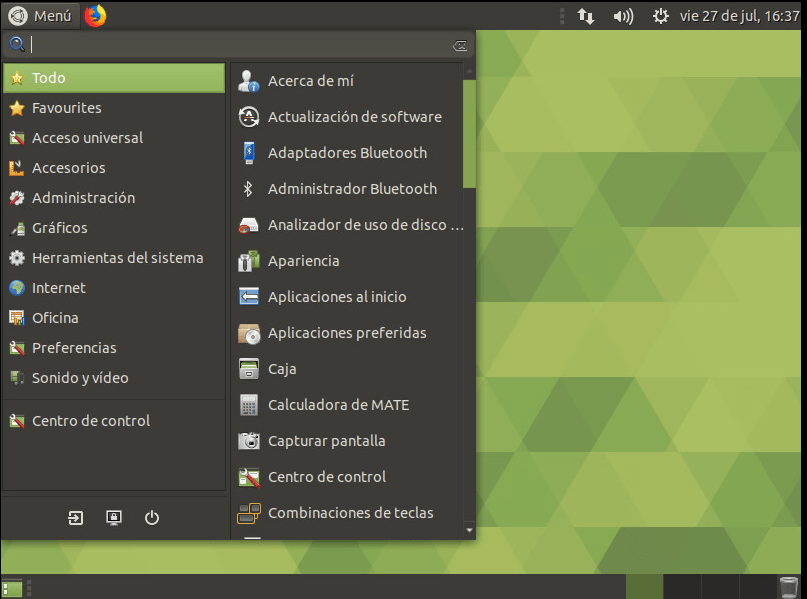Screen dimensions: 807x599
Task: Click the lock screen button
Action: click(113, 517)
